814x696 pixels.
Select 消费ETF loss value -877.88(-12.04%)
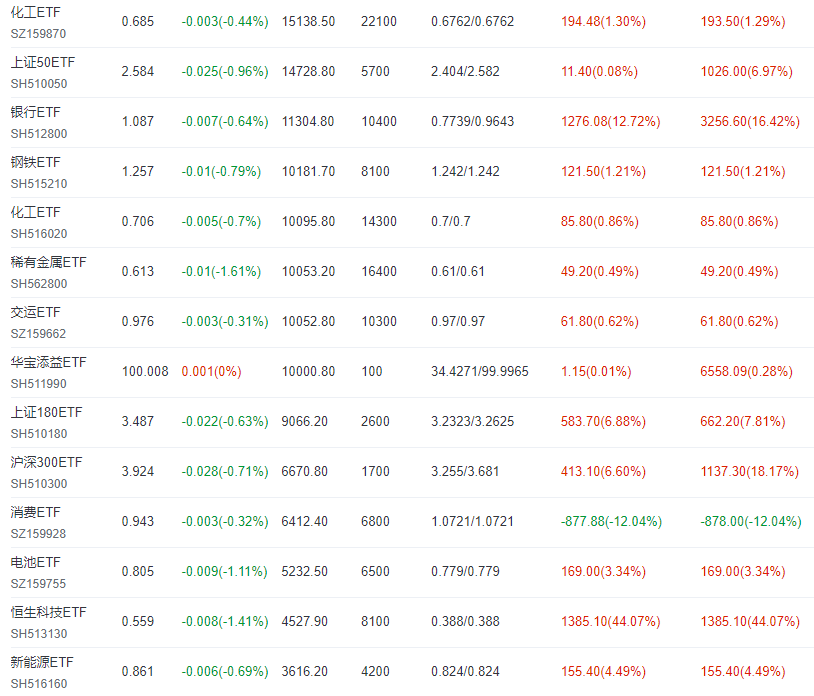tap(611, 521)
